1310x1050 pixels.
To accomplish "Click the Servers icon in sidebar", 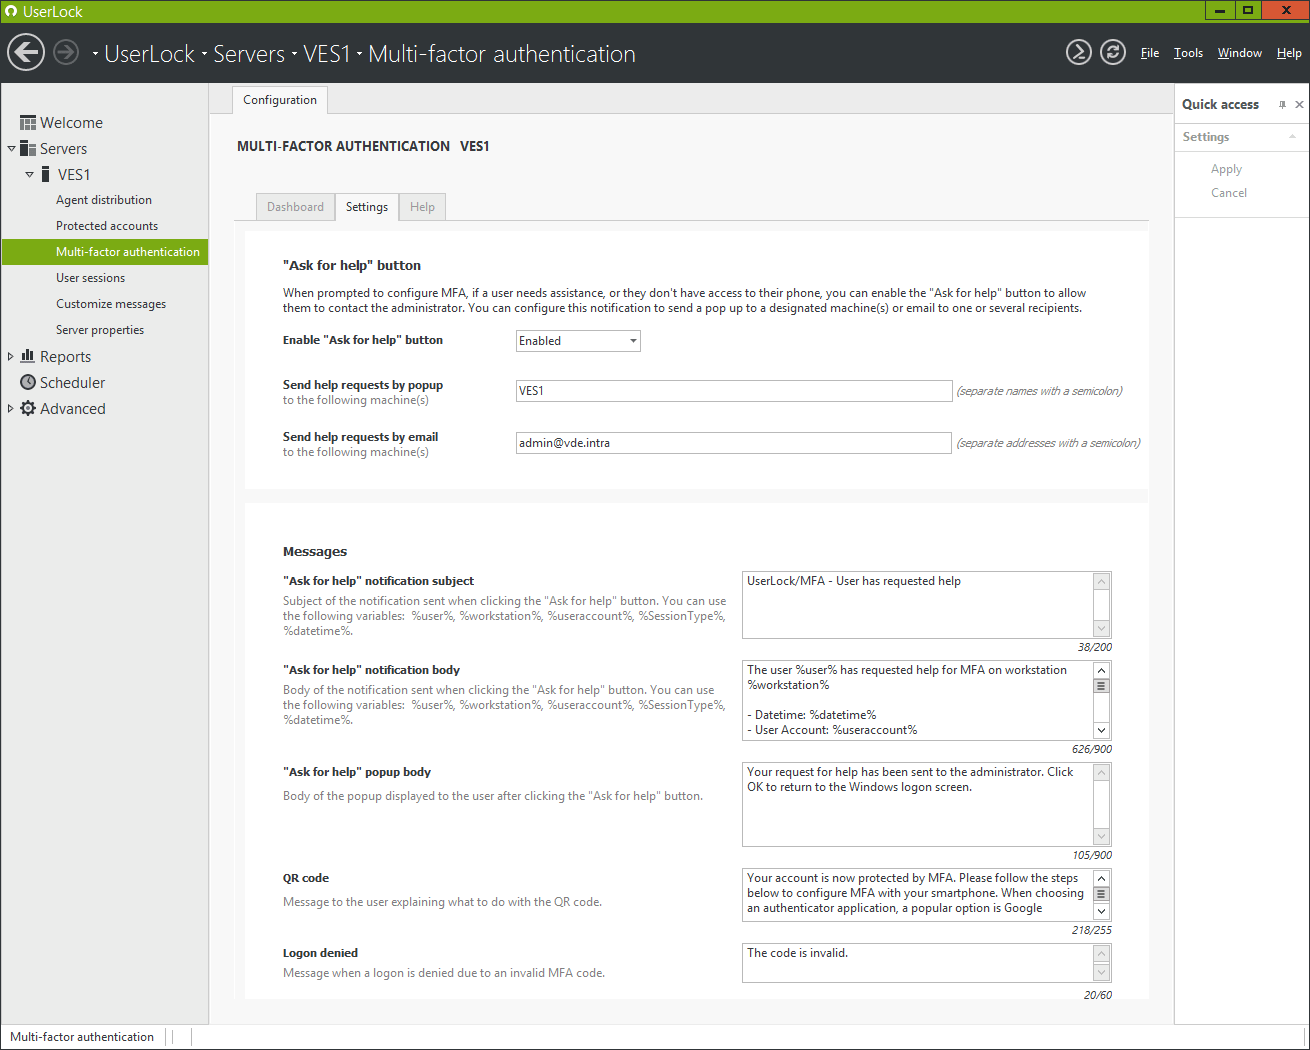I will [x=28, y=149].
